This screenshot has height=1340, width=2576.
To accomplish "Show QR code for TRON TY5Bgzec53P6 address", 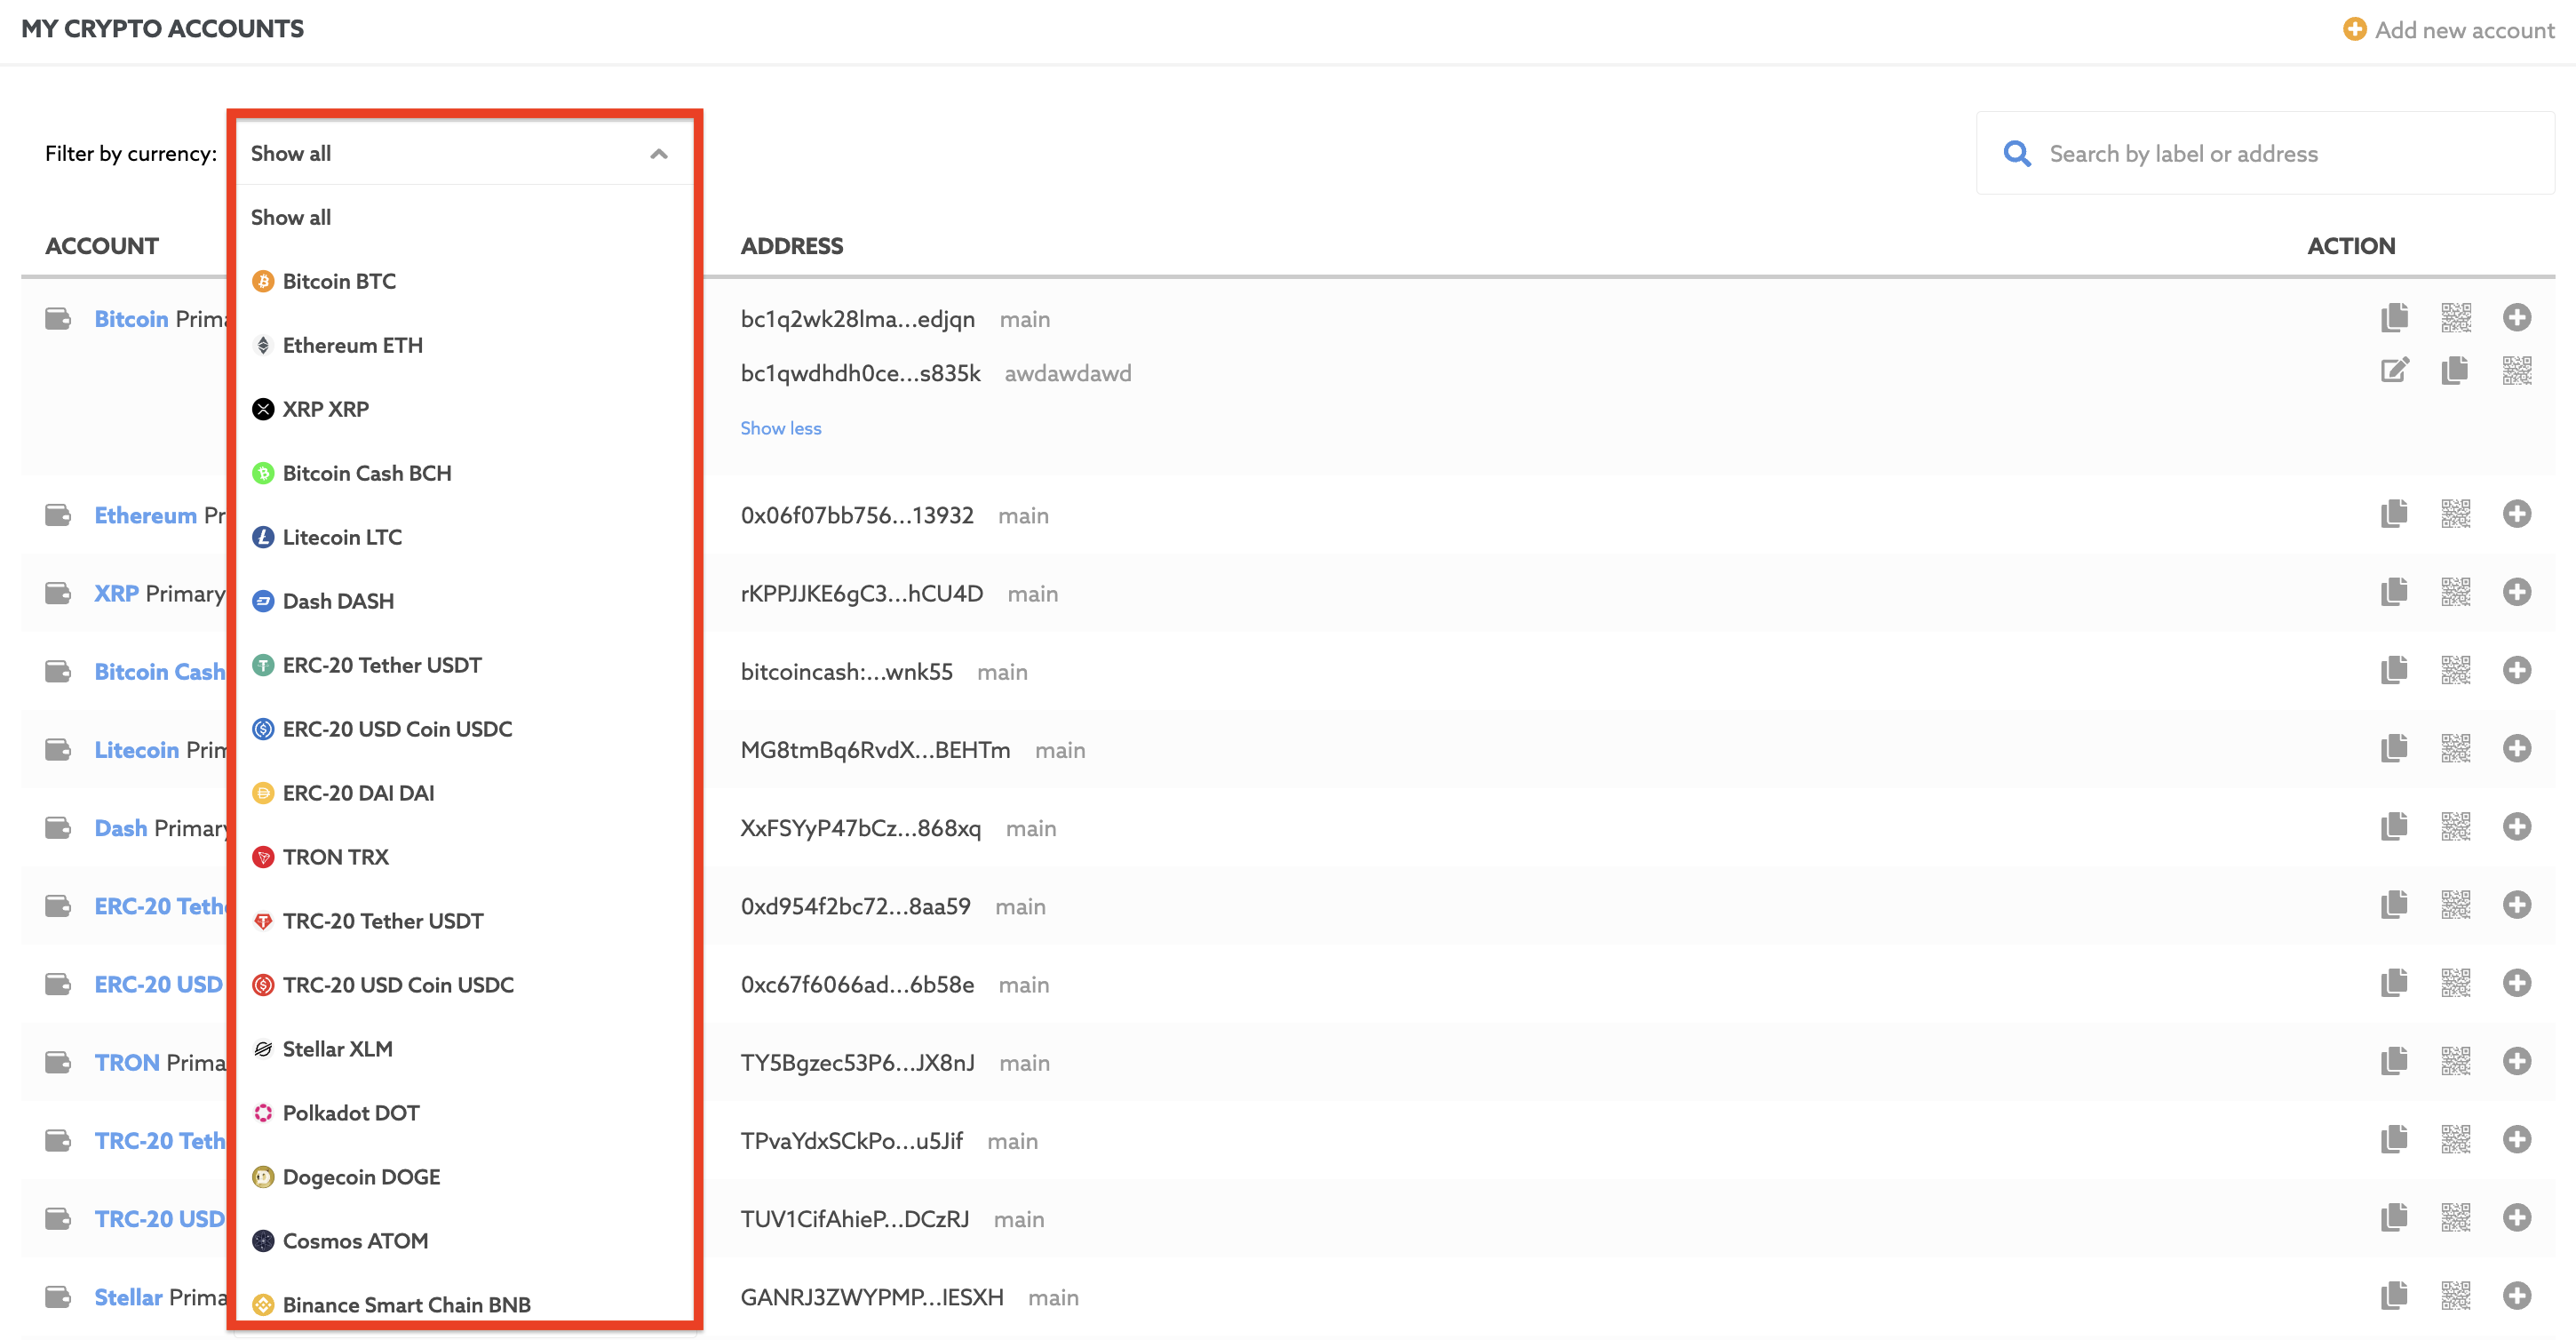I will click(x=2456, y=1061).
